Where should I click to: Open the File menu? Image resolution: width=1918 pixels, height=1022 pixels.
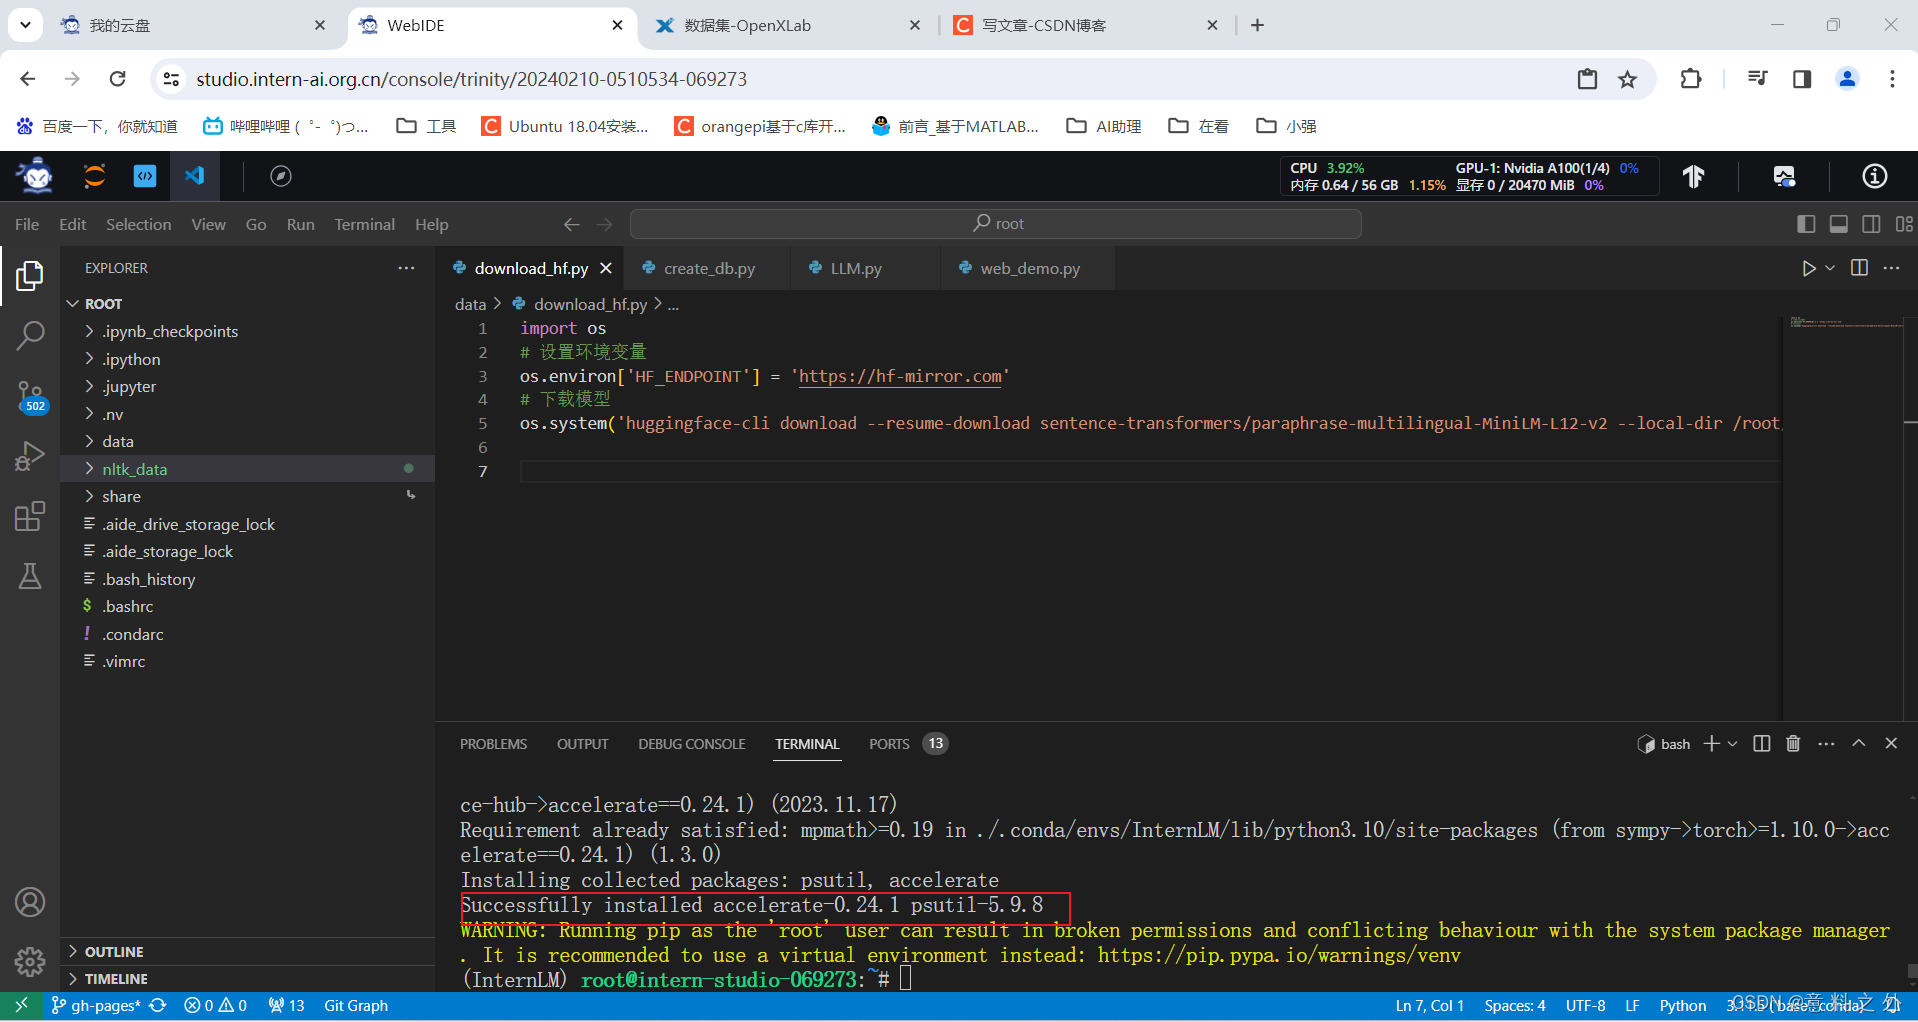pyautogui.click(x=27, y=224)
